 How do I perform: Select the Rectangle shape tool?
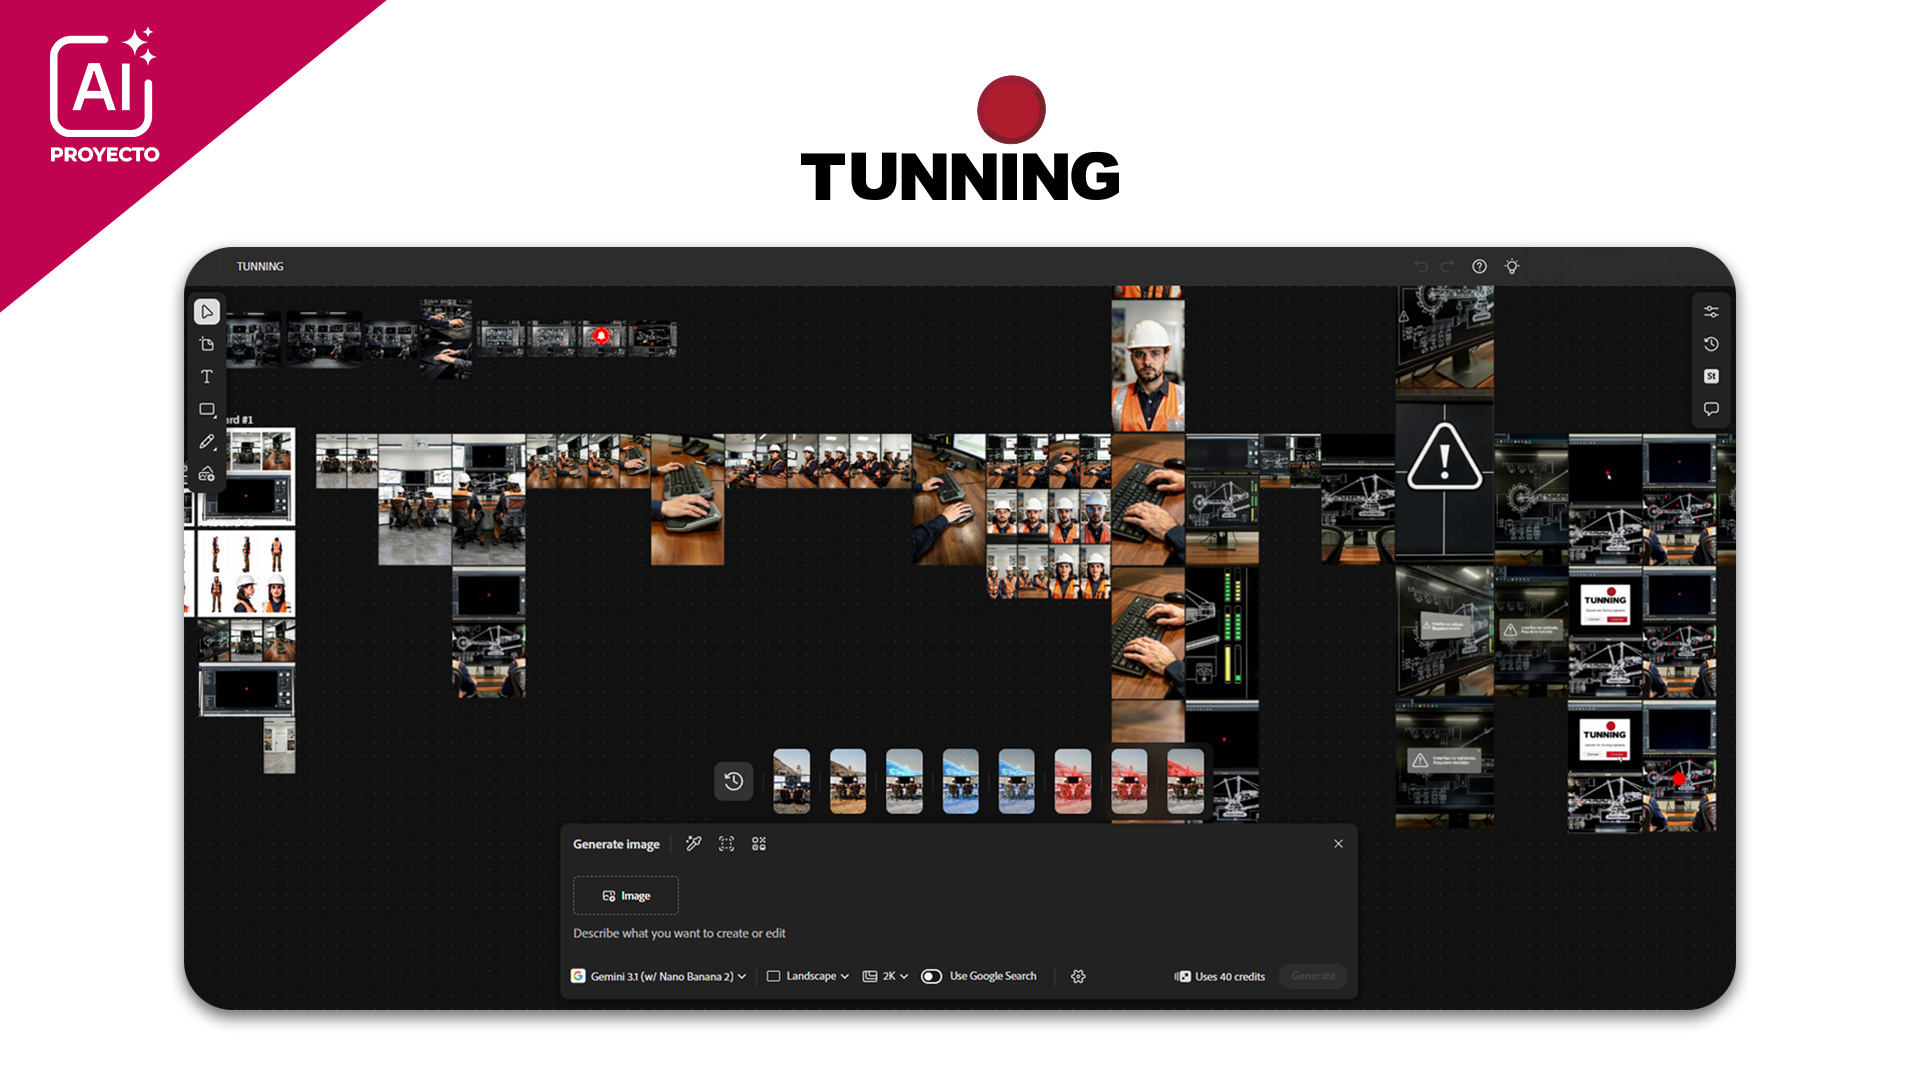[207, 409]
